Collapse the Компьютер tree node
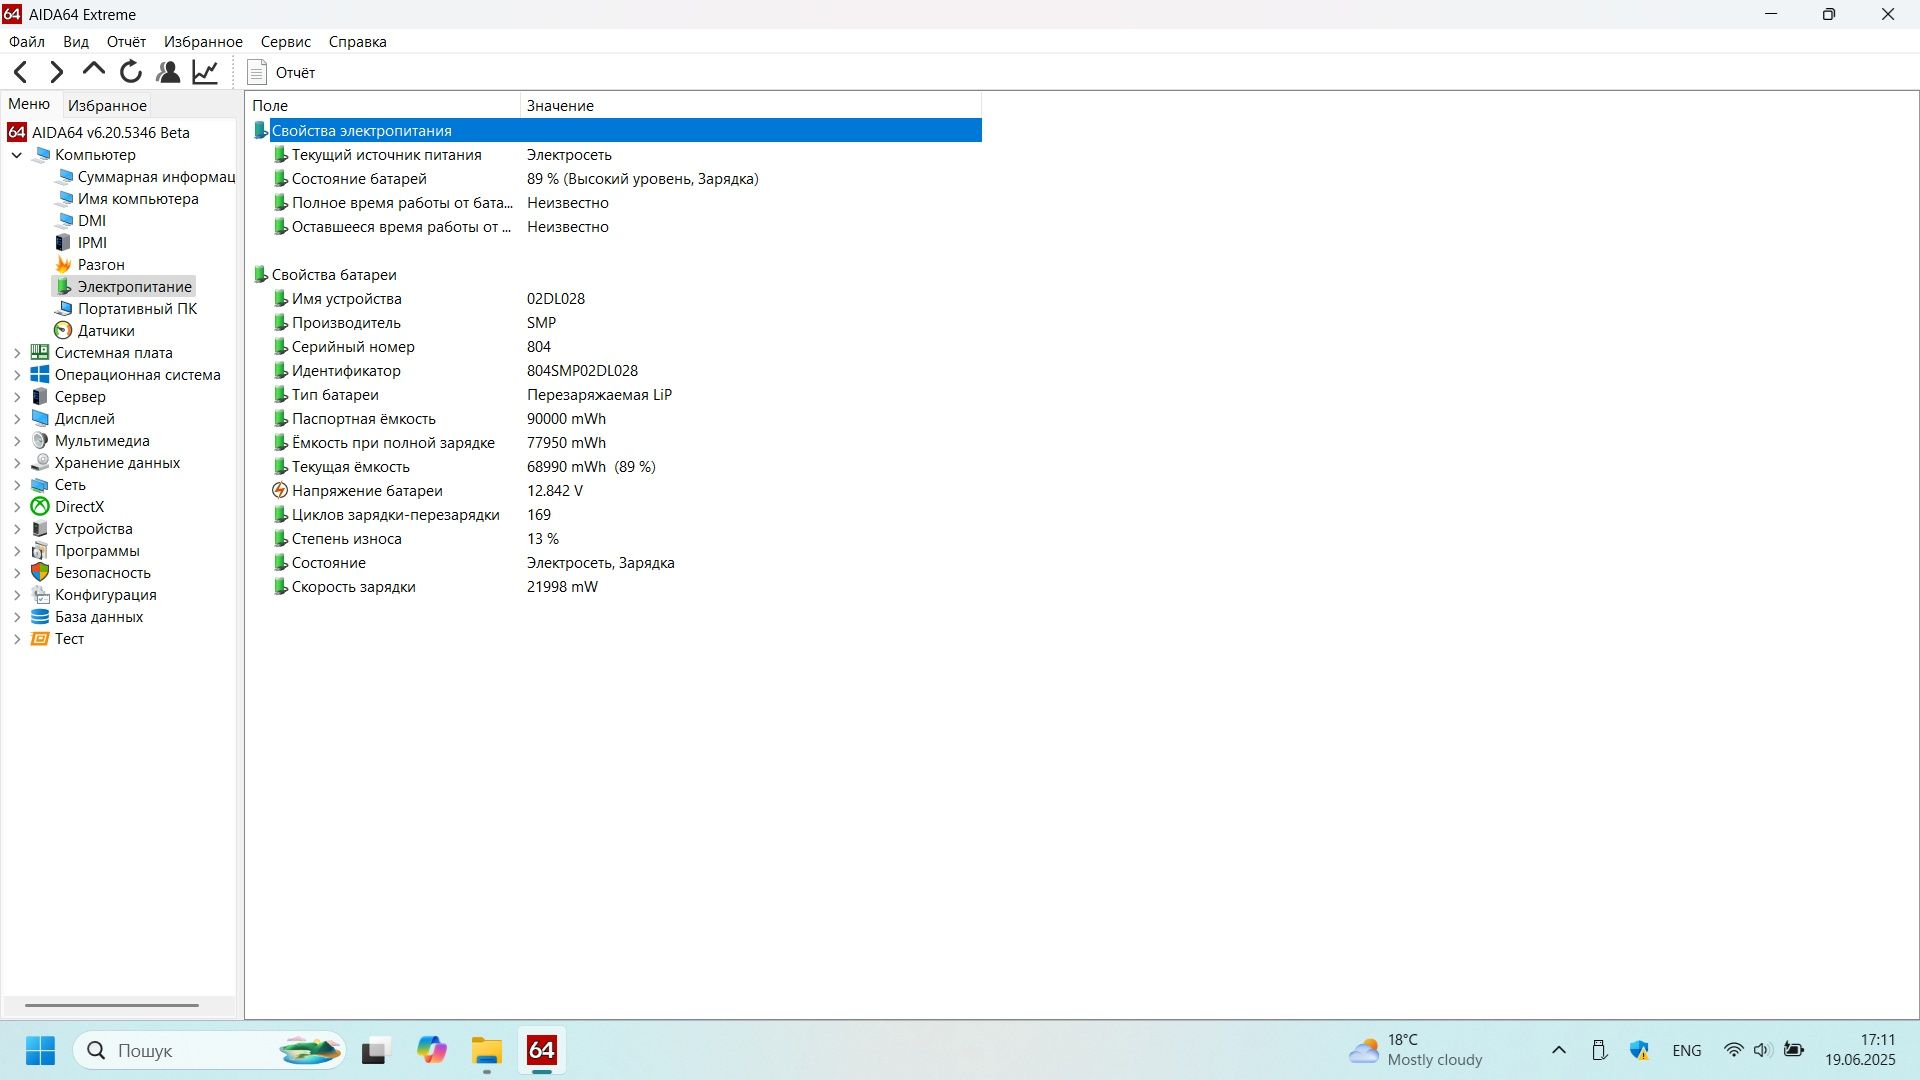 pyautogui.click(x=17, y=155)
